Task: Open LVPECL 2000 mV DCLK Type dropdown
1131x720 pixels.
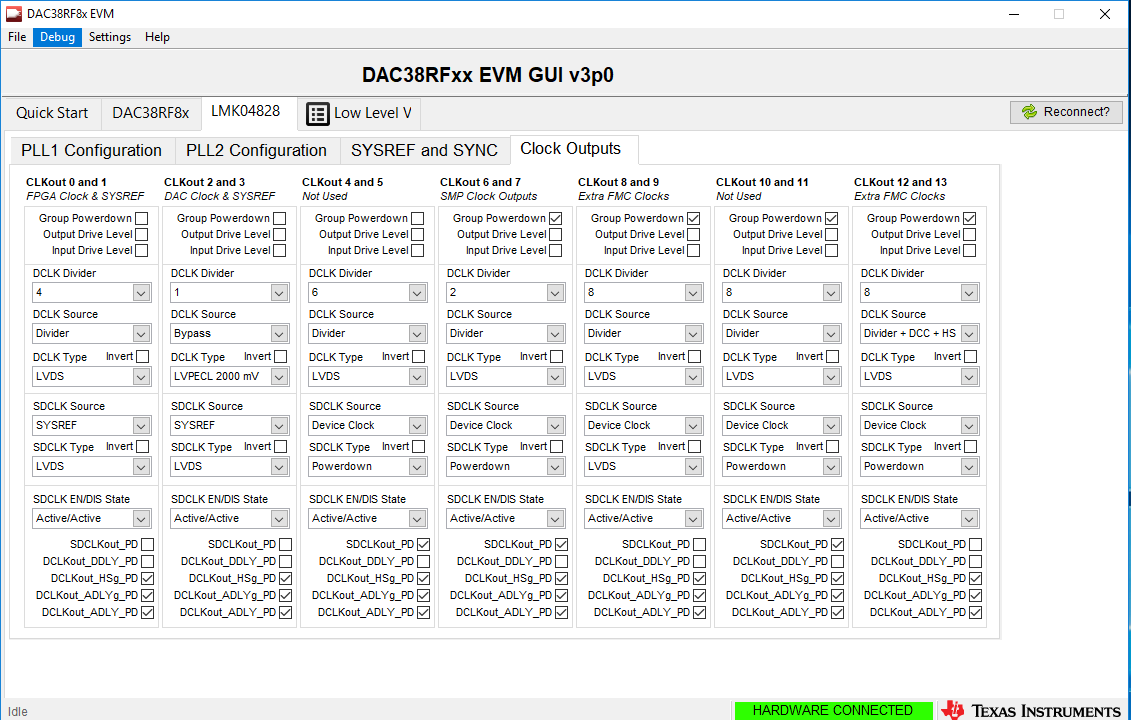Action: click(229, 376)
